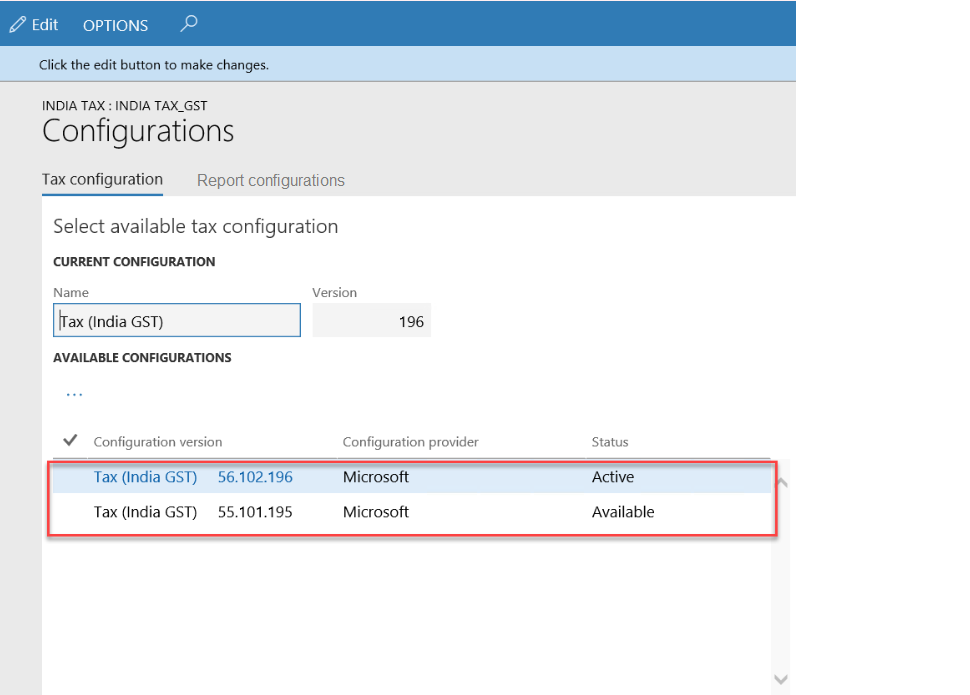Click the Name field Tax (India GST)
970x695 pixels.
pos(177,320)
